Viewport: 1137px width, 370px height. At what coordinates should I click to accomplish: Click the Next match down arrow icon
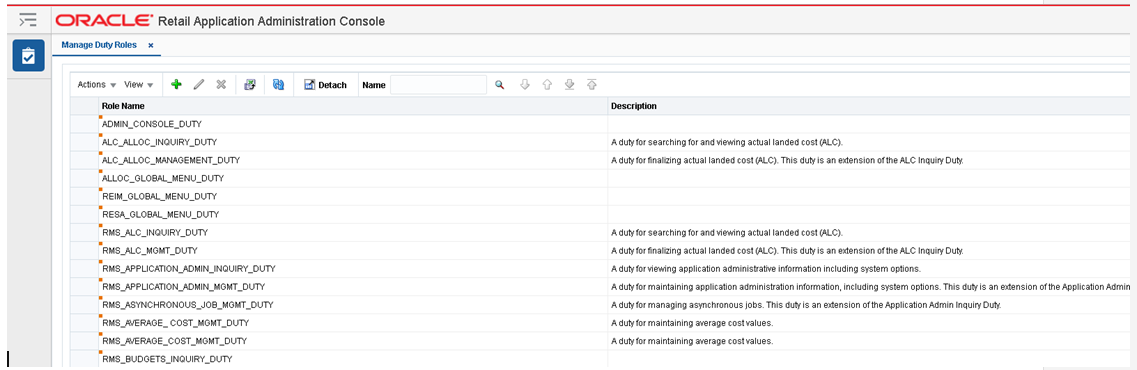(526, 85)
